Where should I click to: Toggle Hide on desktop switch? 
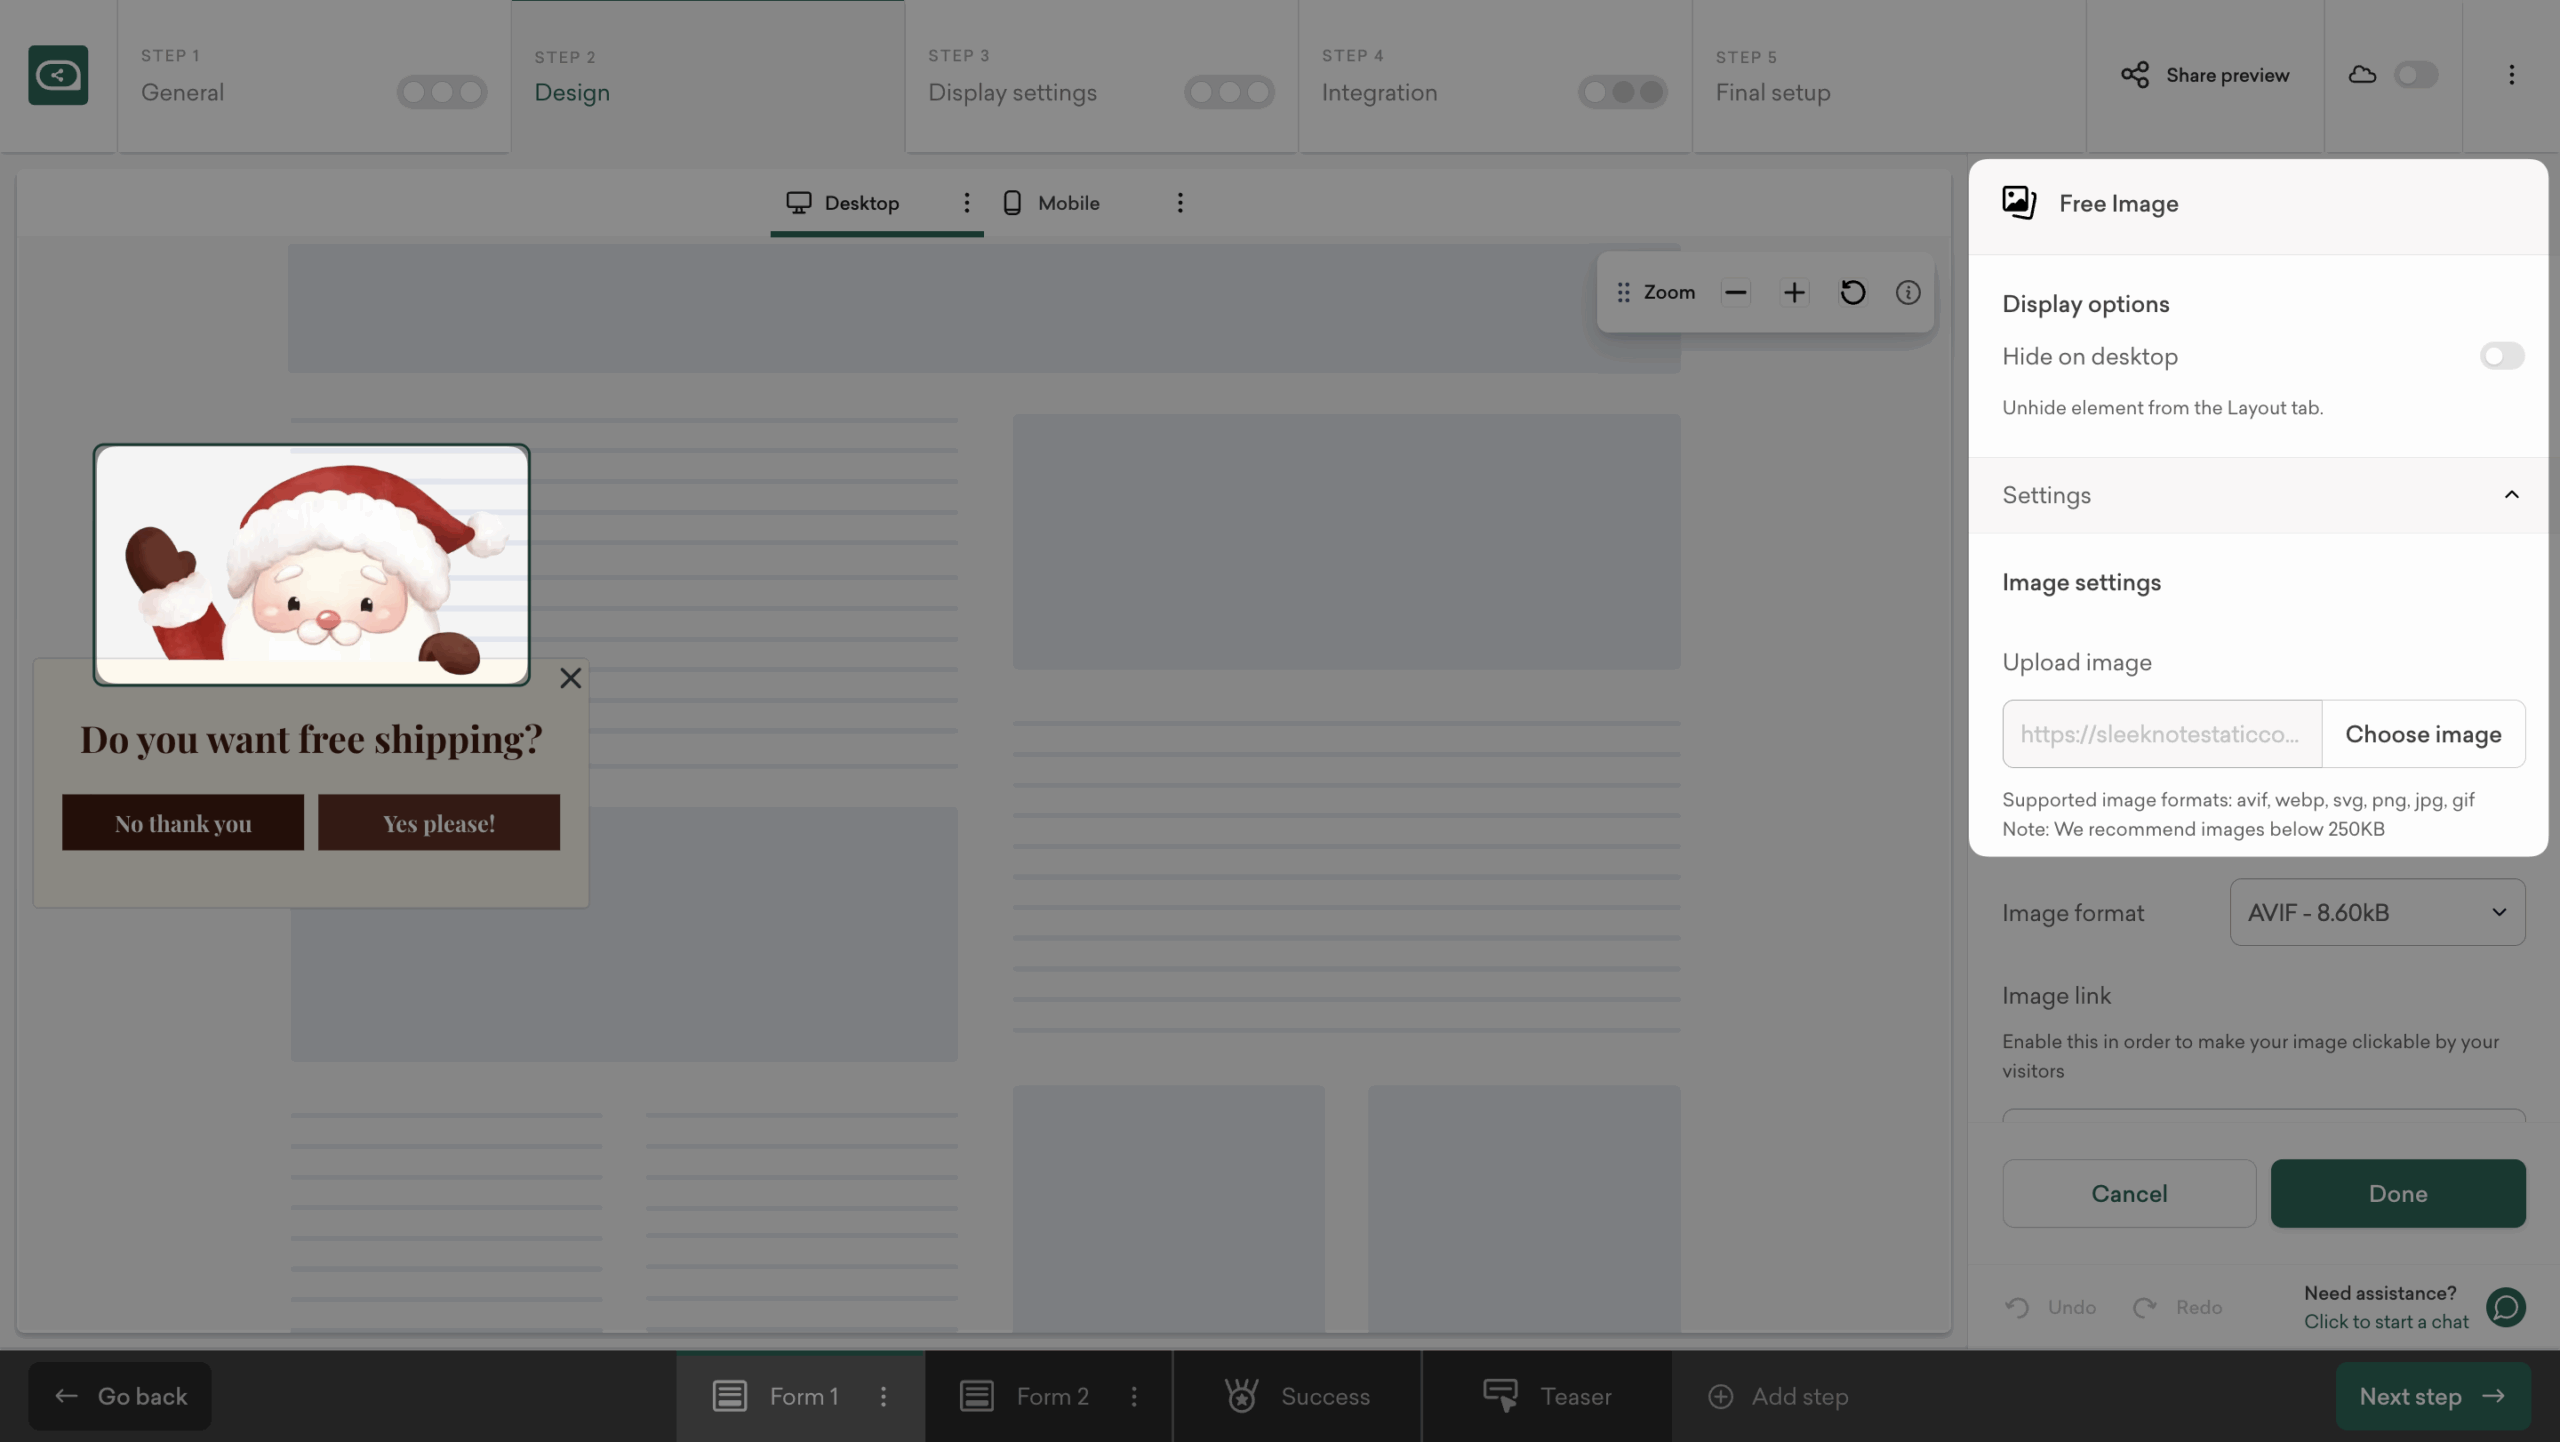point(2501,356)
